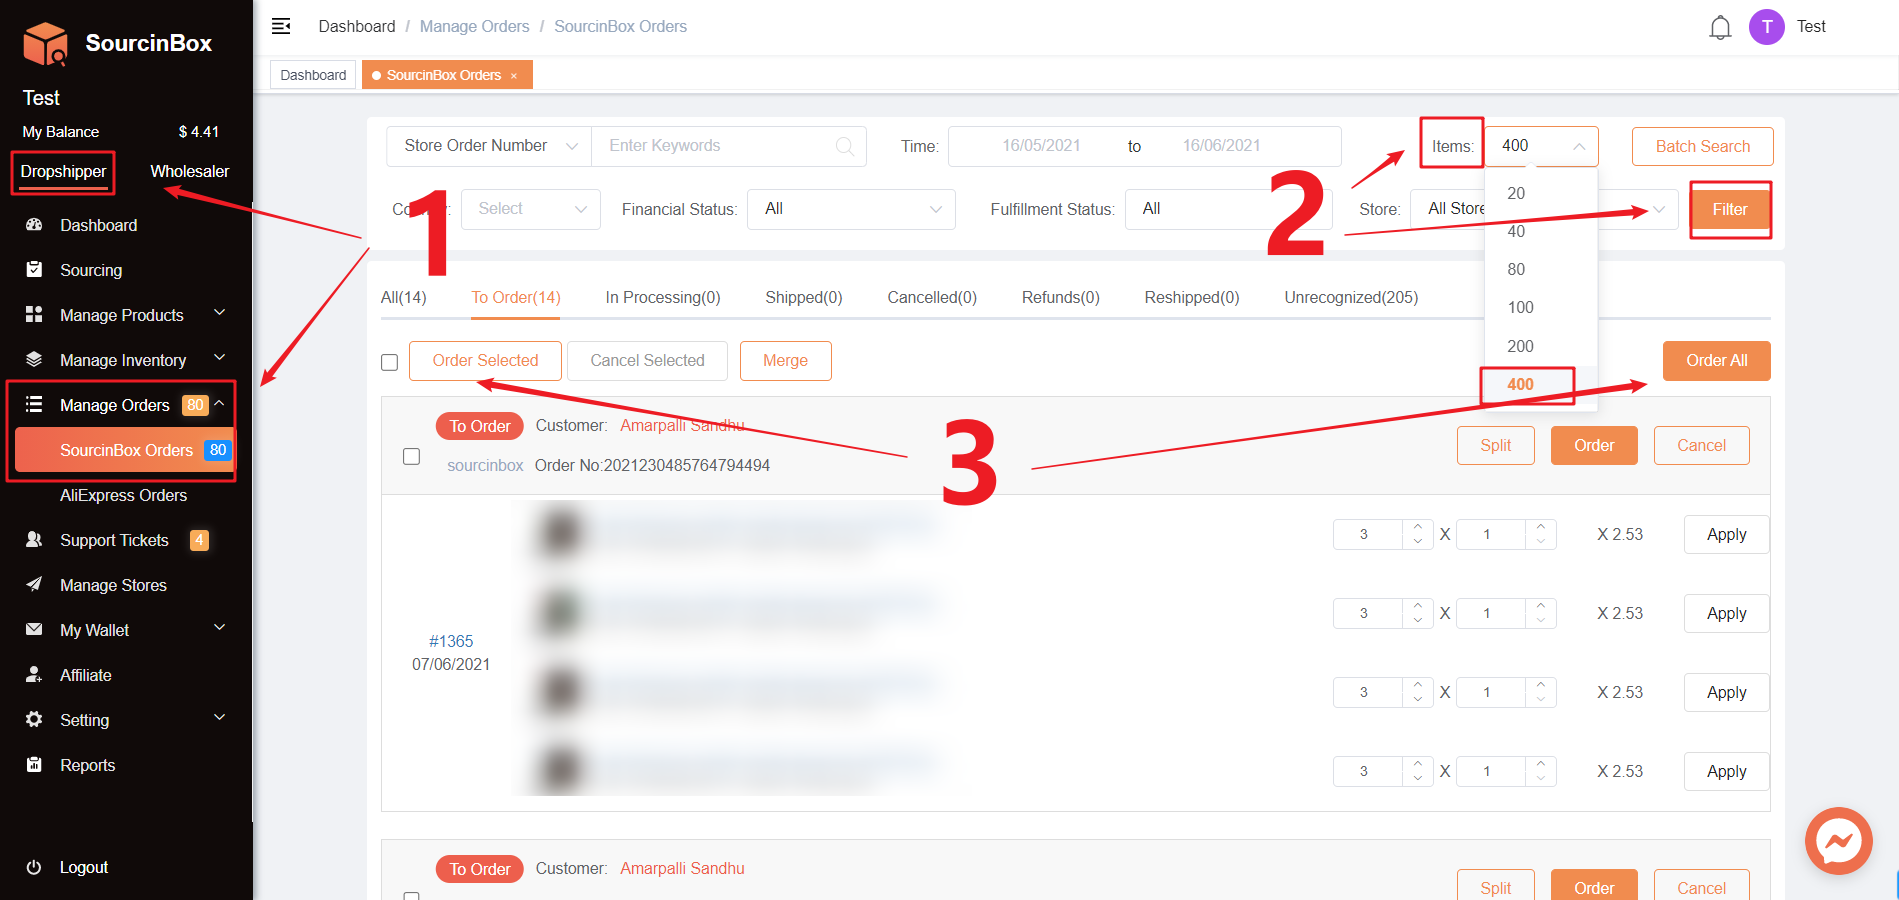This screenshot has width=1899, height=900.
Task: Expand the Manage Inventory submenu chevron
Action: (x=219, y=358)
